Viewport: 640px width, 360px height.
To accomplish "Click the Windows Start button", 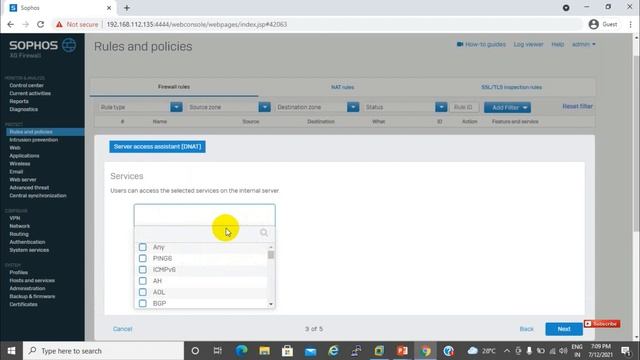I will [x=11, y=351].
